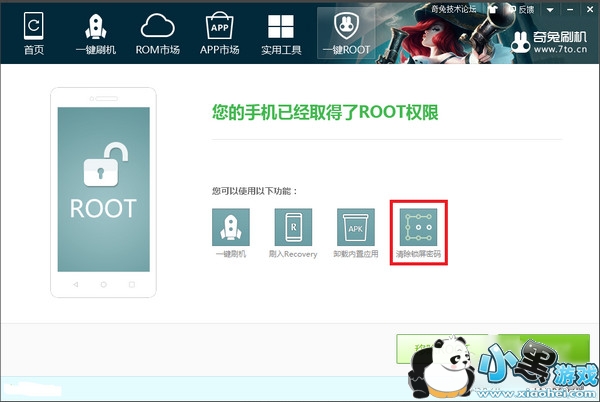The height and width of the screenshot is (402, 600).
Task: Click the 奇兔刷机 rabbit logo
Action: tap(520, 42)
